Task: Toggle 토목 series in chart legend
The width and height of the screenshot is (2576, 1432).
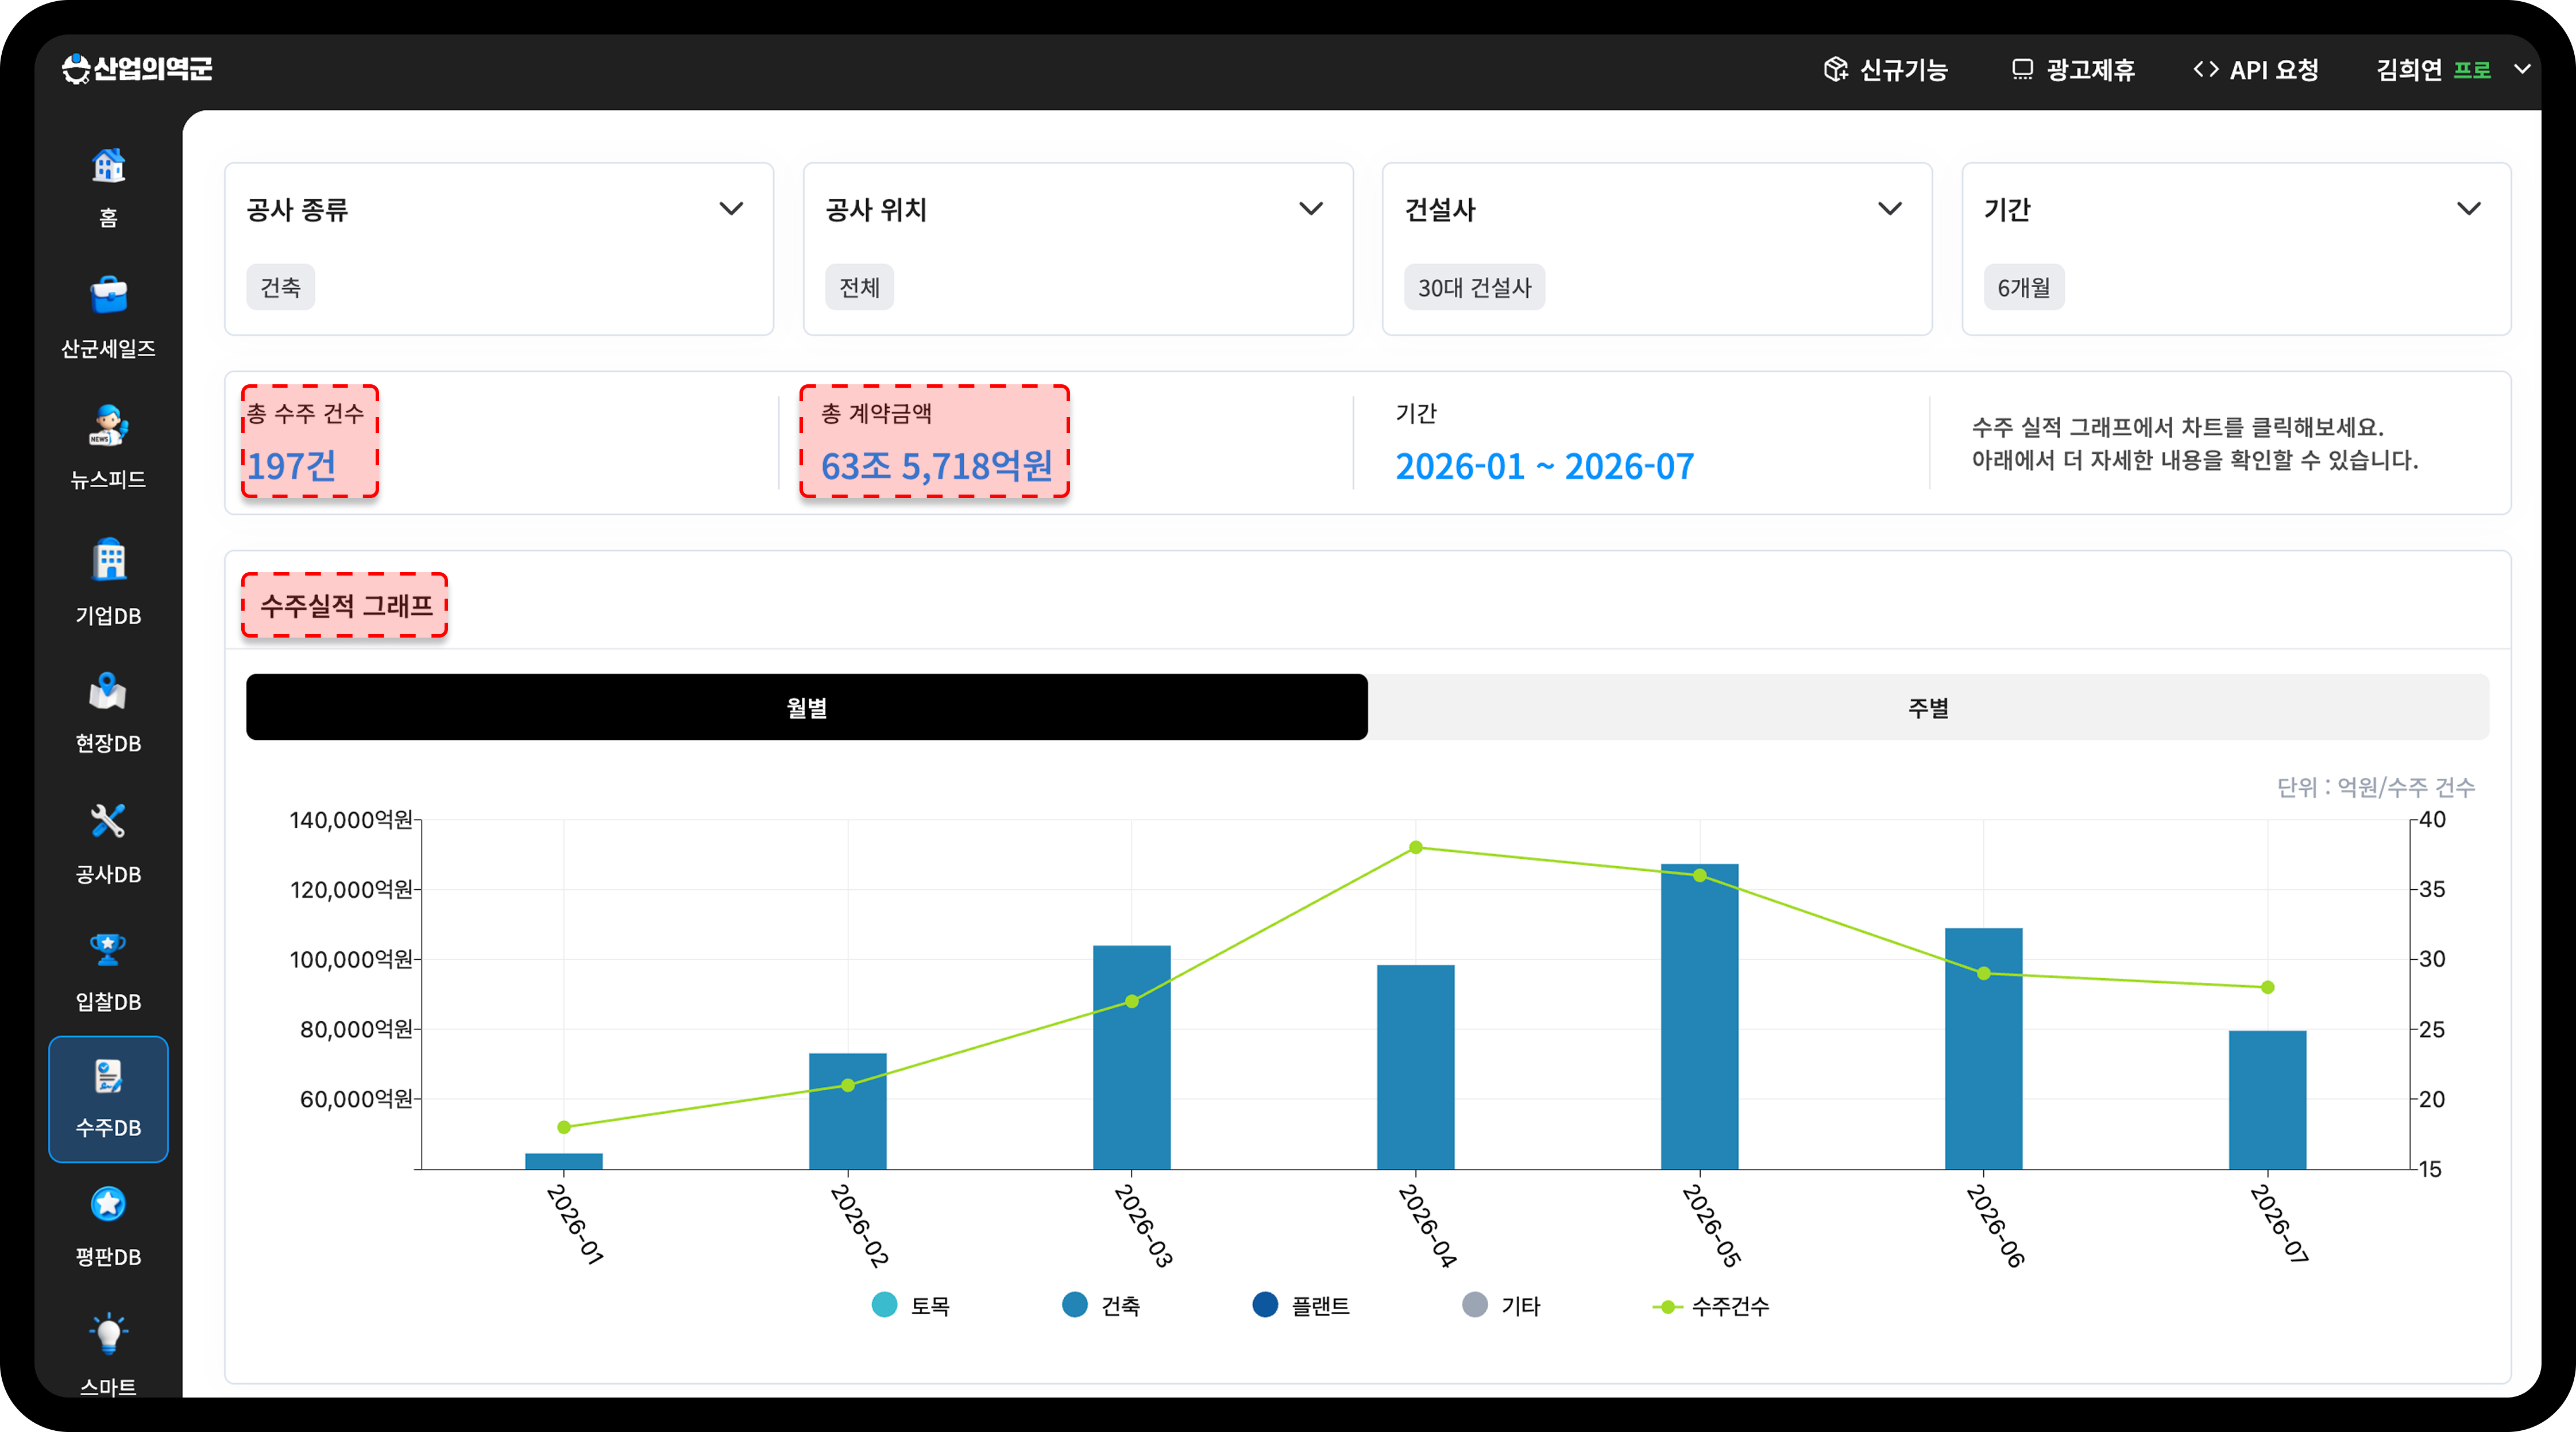Action: [x=911, y=1305]
